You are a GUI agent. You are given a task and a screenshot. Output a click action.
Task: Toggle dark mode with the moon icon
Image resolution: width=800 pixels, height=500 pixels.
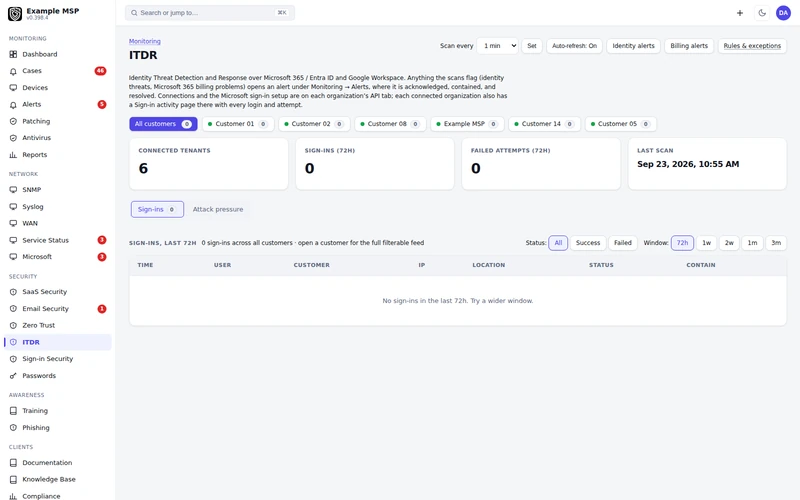(762, 13)
